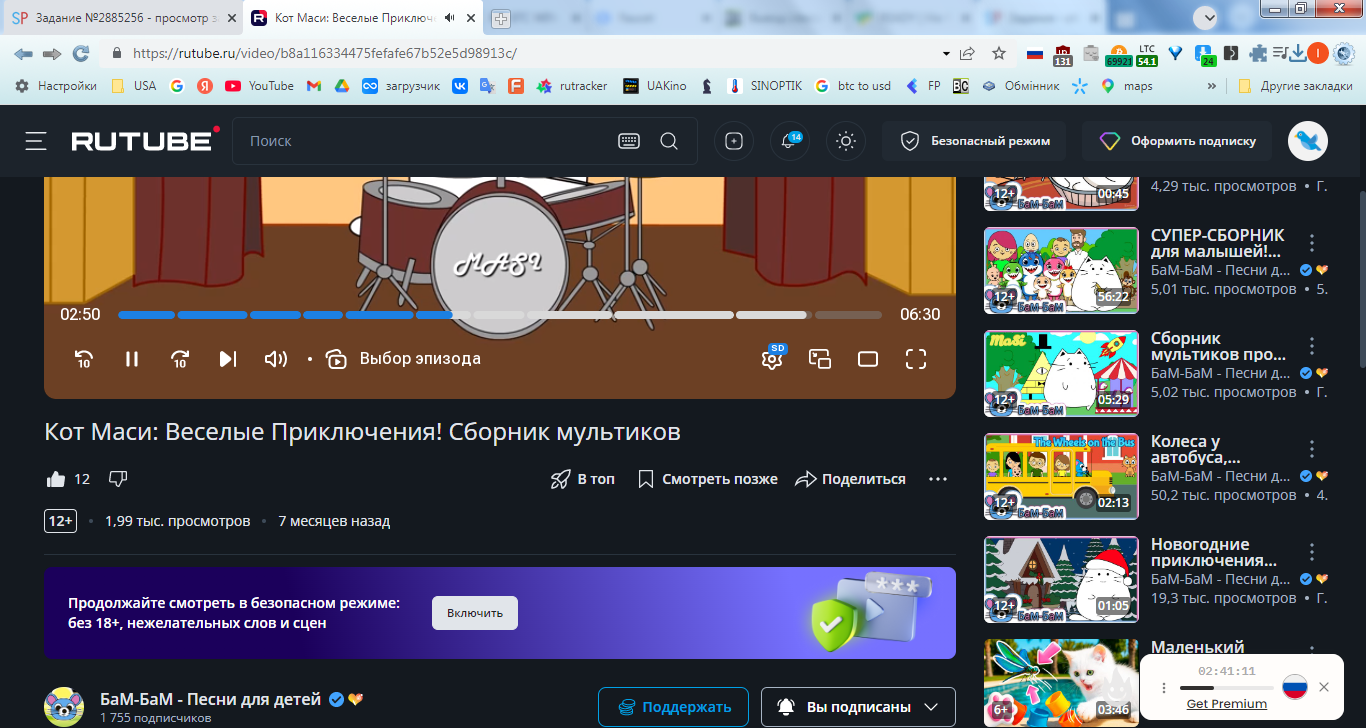Like the video with thumbs up
Screen dimensions: 1366x728
pyautogui.click(x=56, y=479)
